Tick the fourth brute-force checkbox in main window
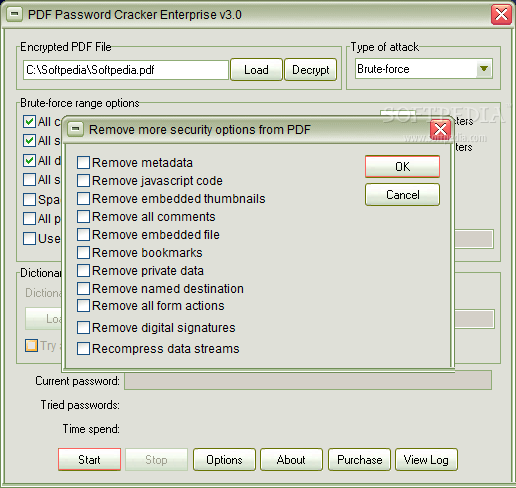 (30, 180)
